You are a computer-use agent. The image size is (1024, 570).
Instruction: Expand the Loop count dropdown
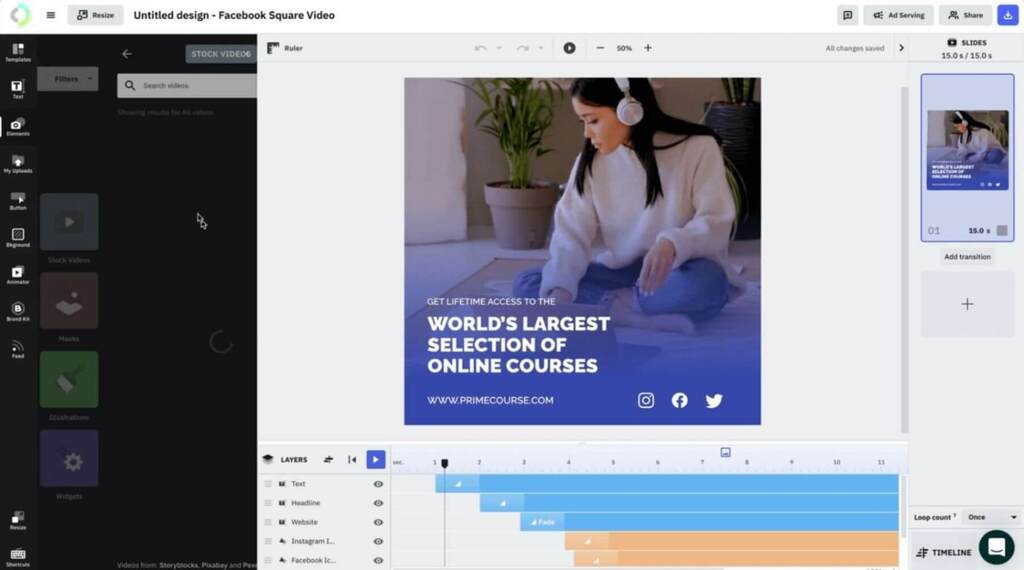coord(991,517)
